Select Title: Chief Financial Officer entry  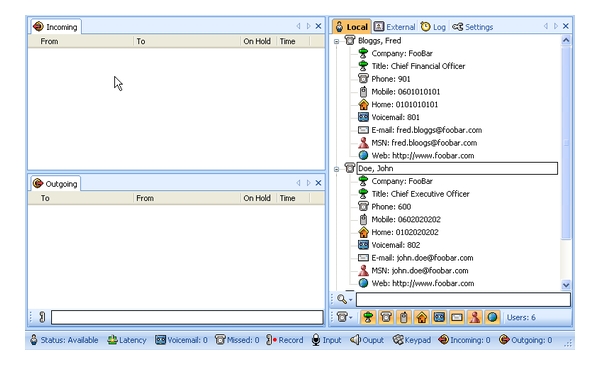(x=418, y=66)
